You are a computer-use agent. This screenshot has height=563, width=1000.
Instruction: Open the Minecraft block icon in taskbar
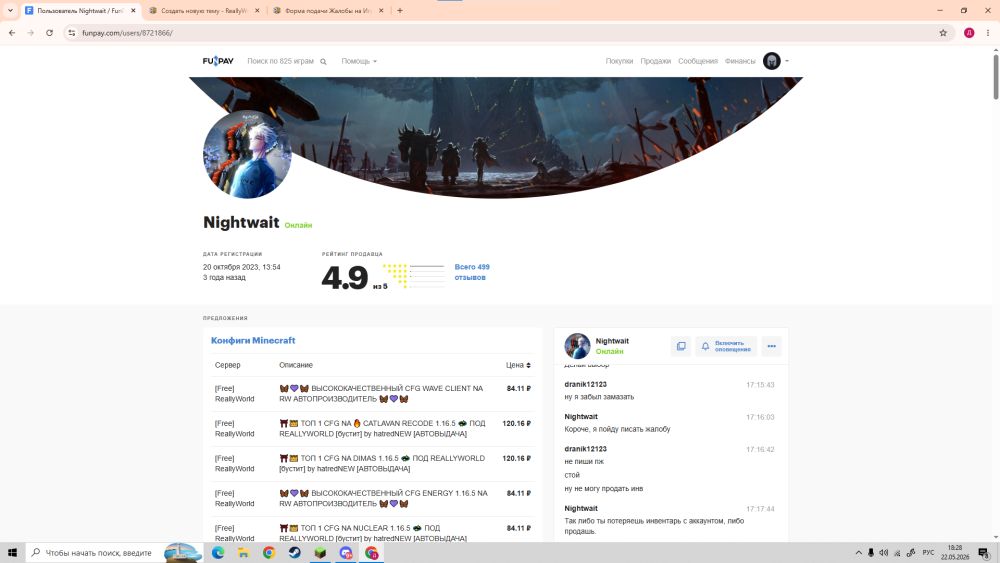[x=320, y=553]
